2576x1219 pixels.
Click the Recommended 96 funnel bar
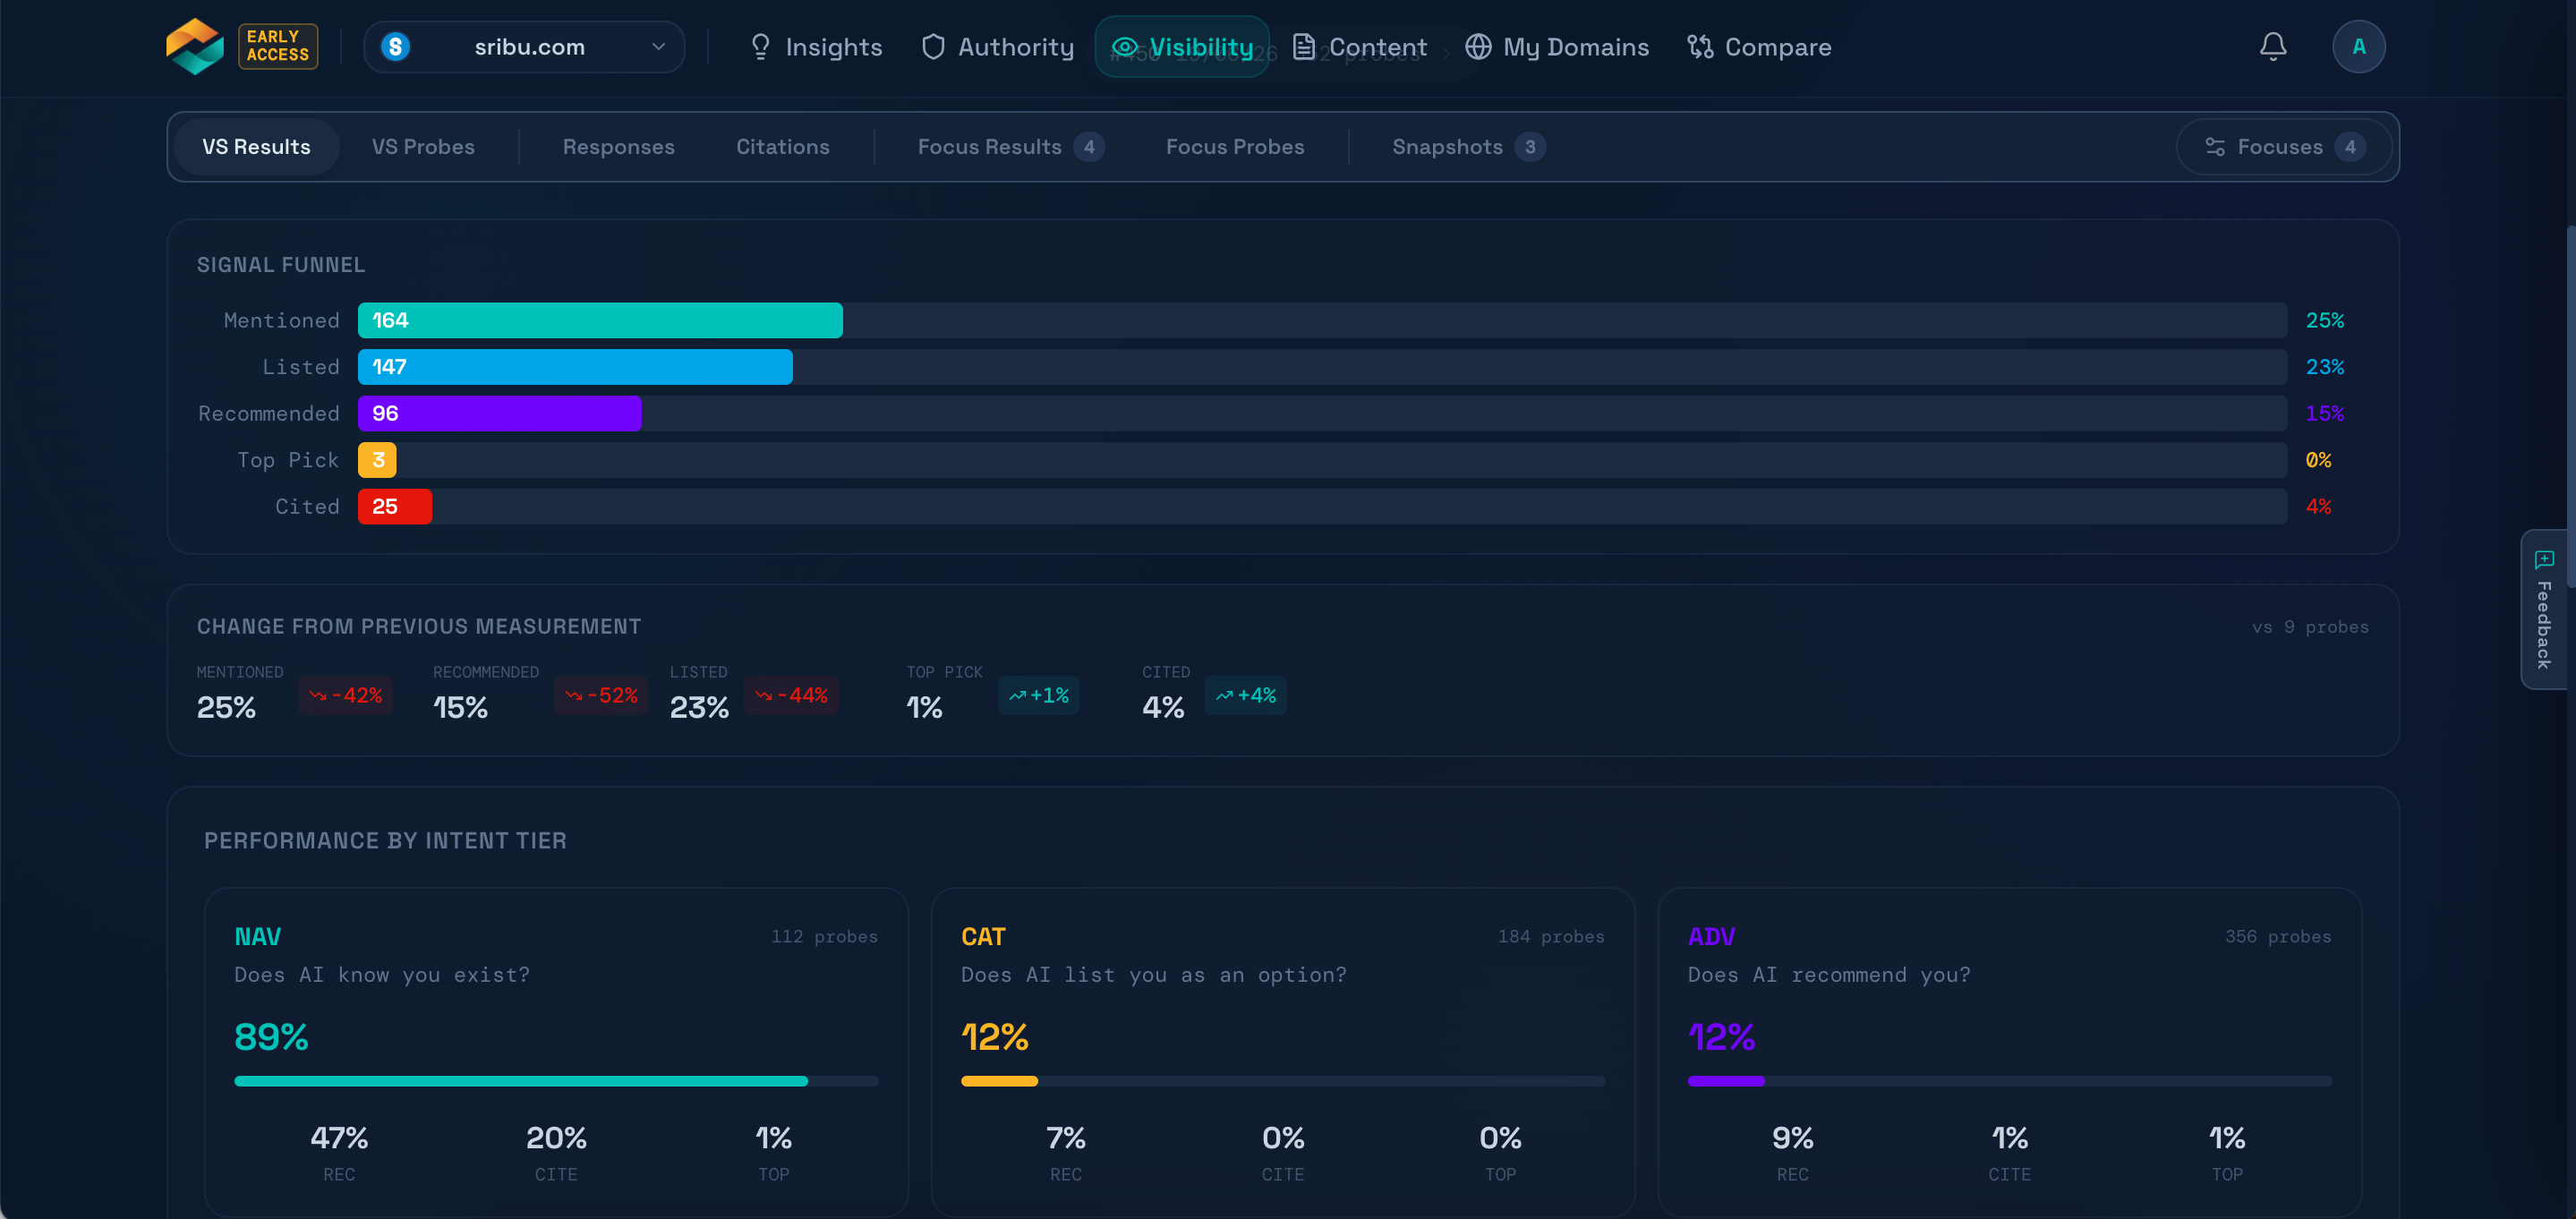499,413
